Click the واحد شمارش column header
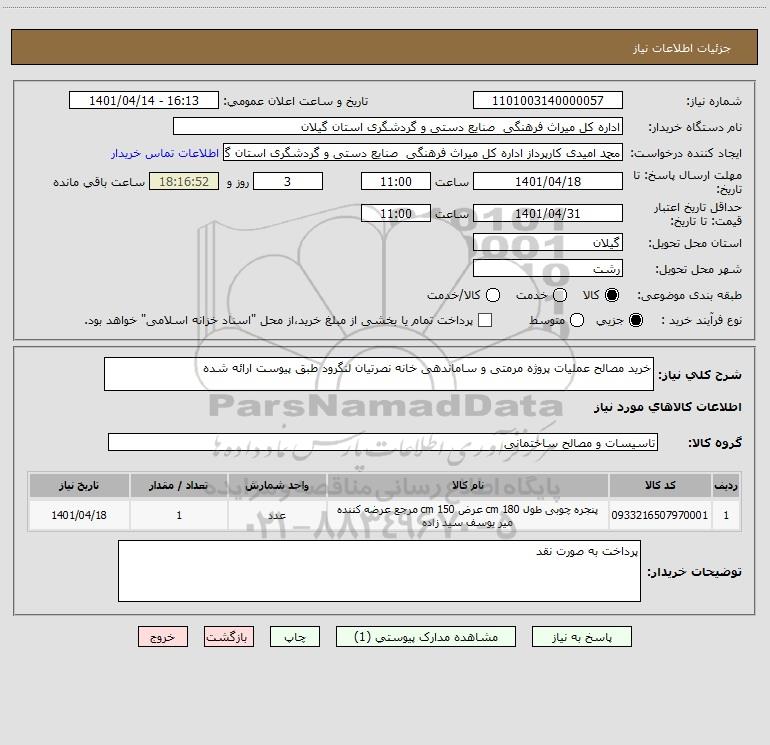The width and height of the screenshot is (770, 745). click(x=277, y=485)
